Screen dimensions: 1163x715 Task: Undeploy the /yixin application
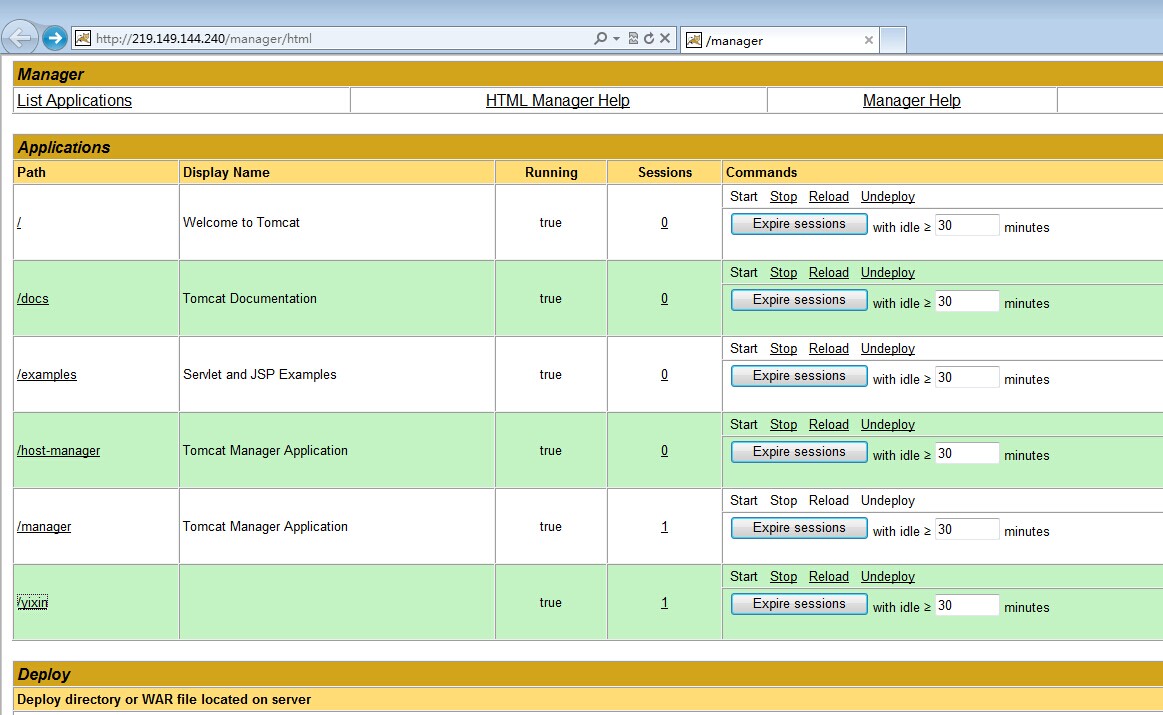click(x=888, y=576)
